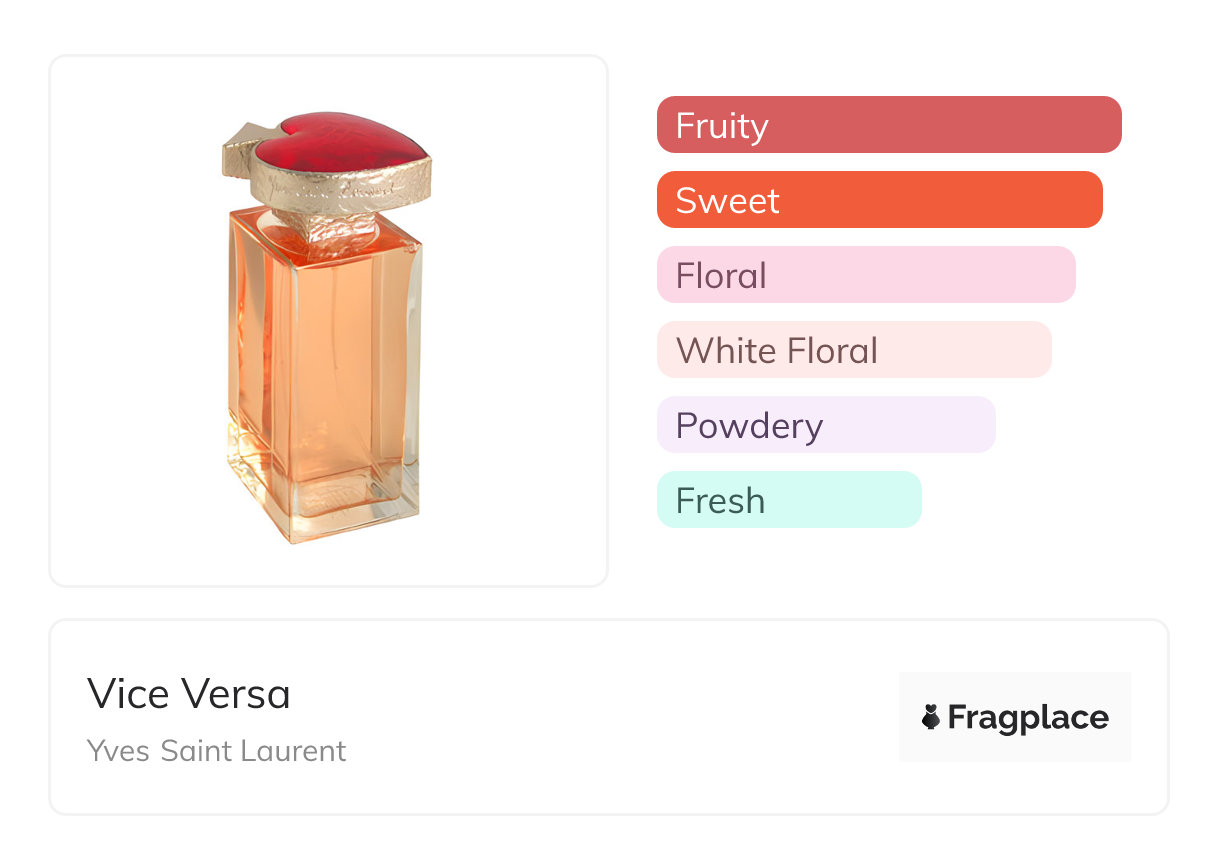Choose the Fresh accord bar
Viewport: 1218px width, 864px height.
[x=788, y=500]
